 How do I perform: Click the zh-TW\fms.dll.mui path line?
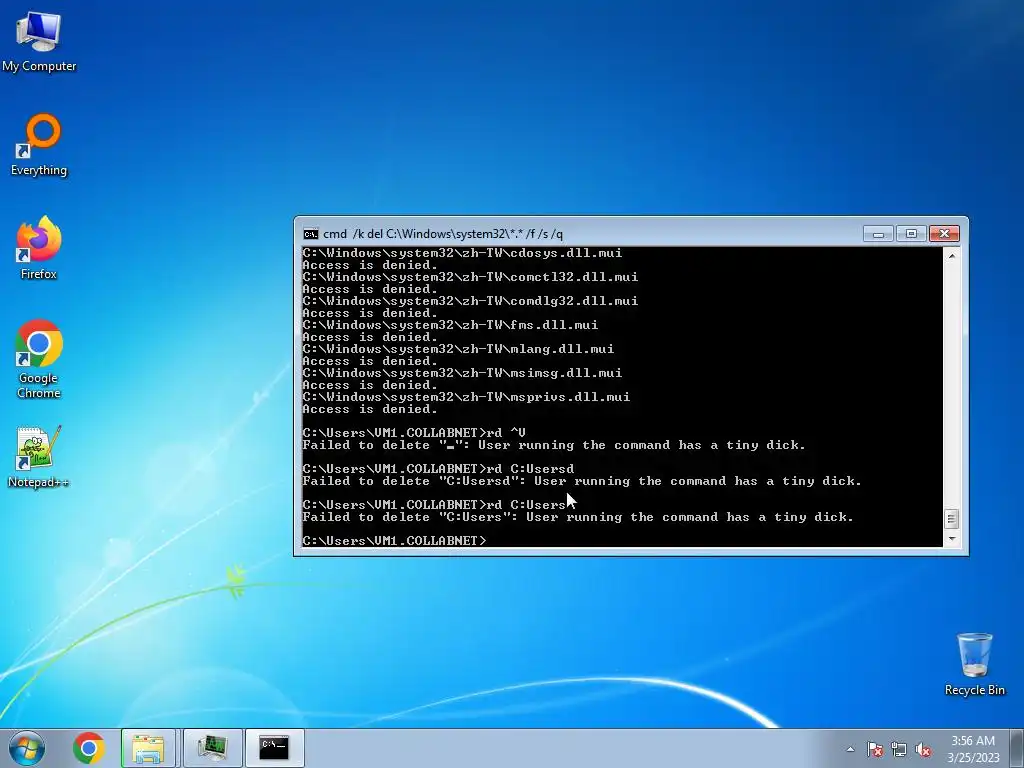450,325
